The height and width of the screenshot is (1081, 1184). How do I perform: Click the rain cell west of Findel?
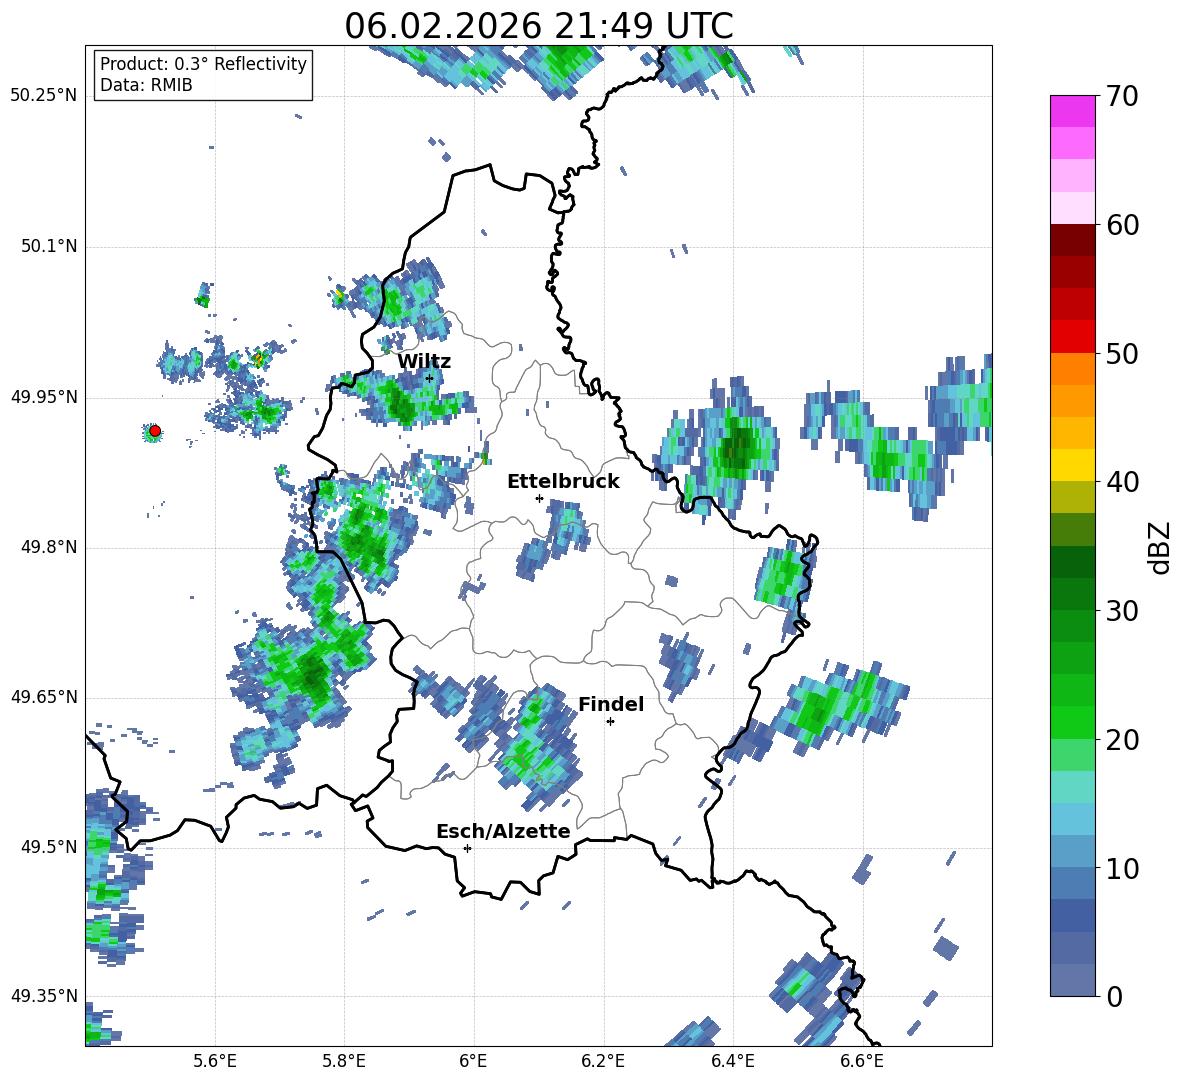pyautogui.click(x=535, y=747)
